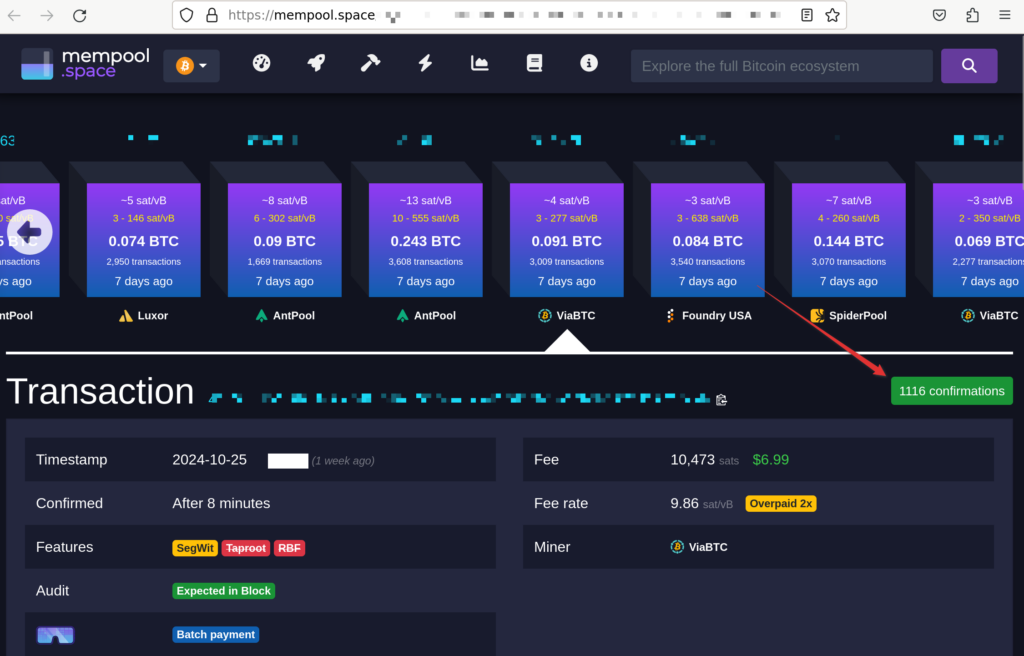
Task: Open the dashboard gauge icon in navbar
Action: pyautogui.click(x=261, y=63)
